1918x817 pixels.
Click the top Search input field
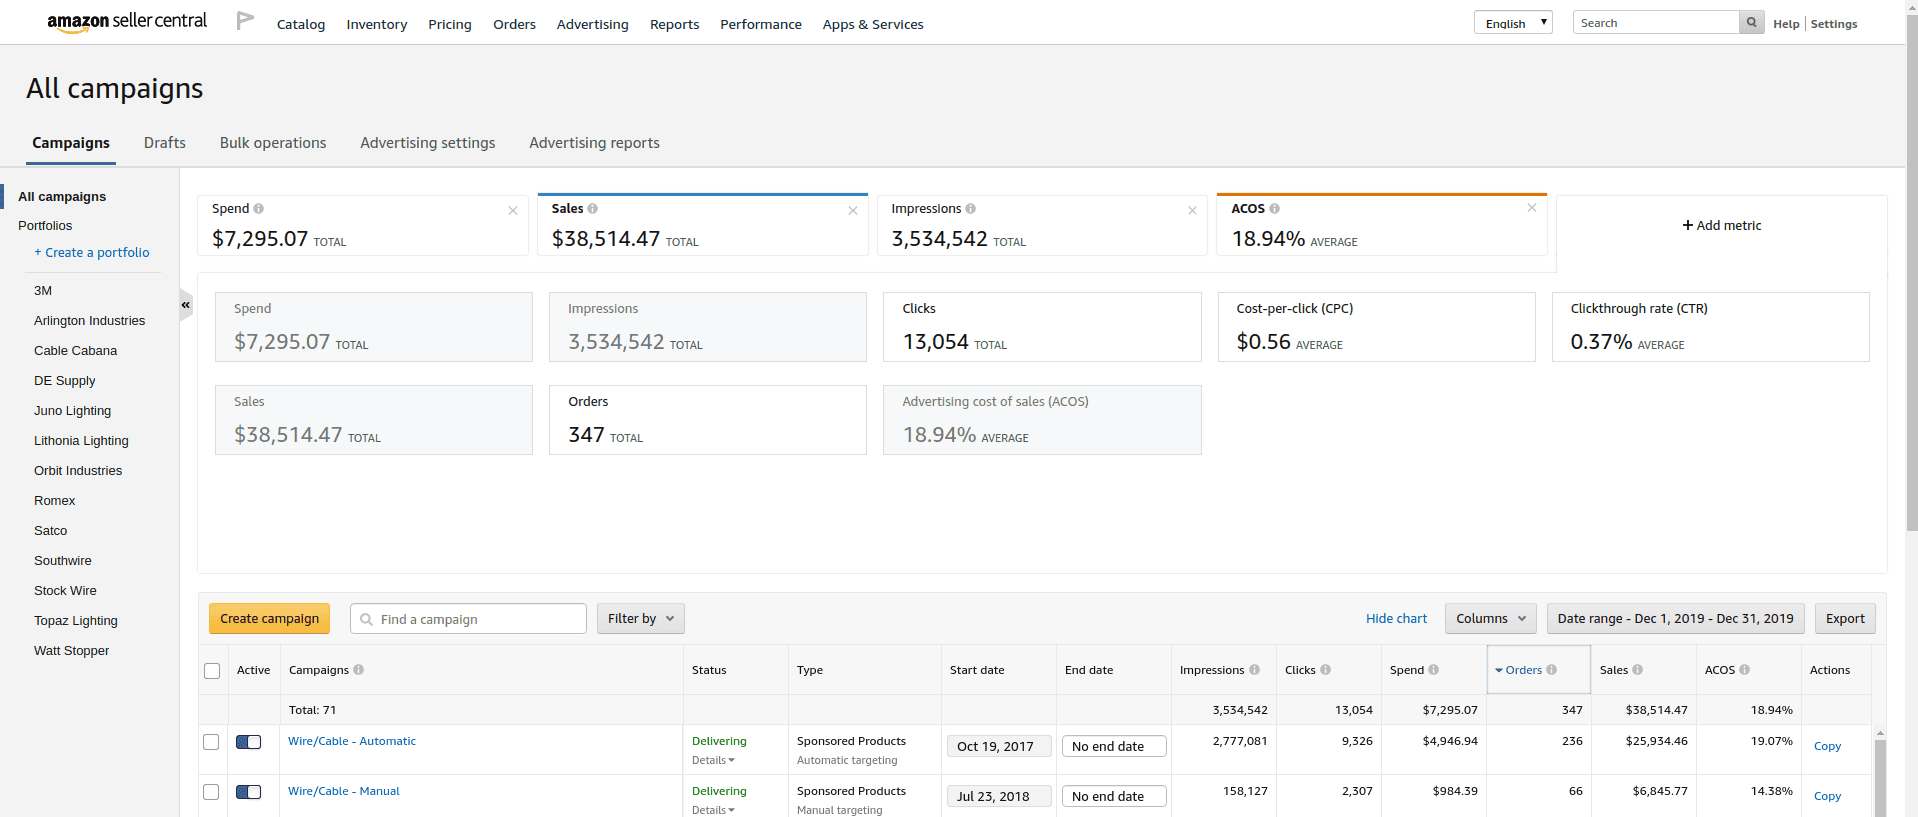1656,22
